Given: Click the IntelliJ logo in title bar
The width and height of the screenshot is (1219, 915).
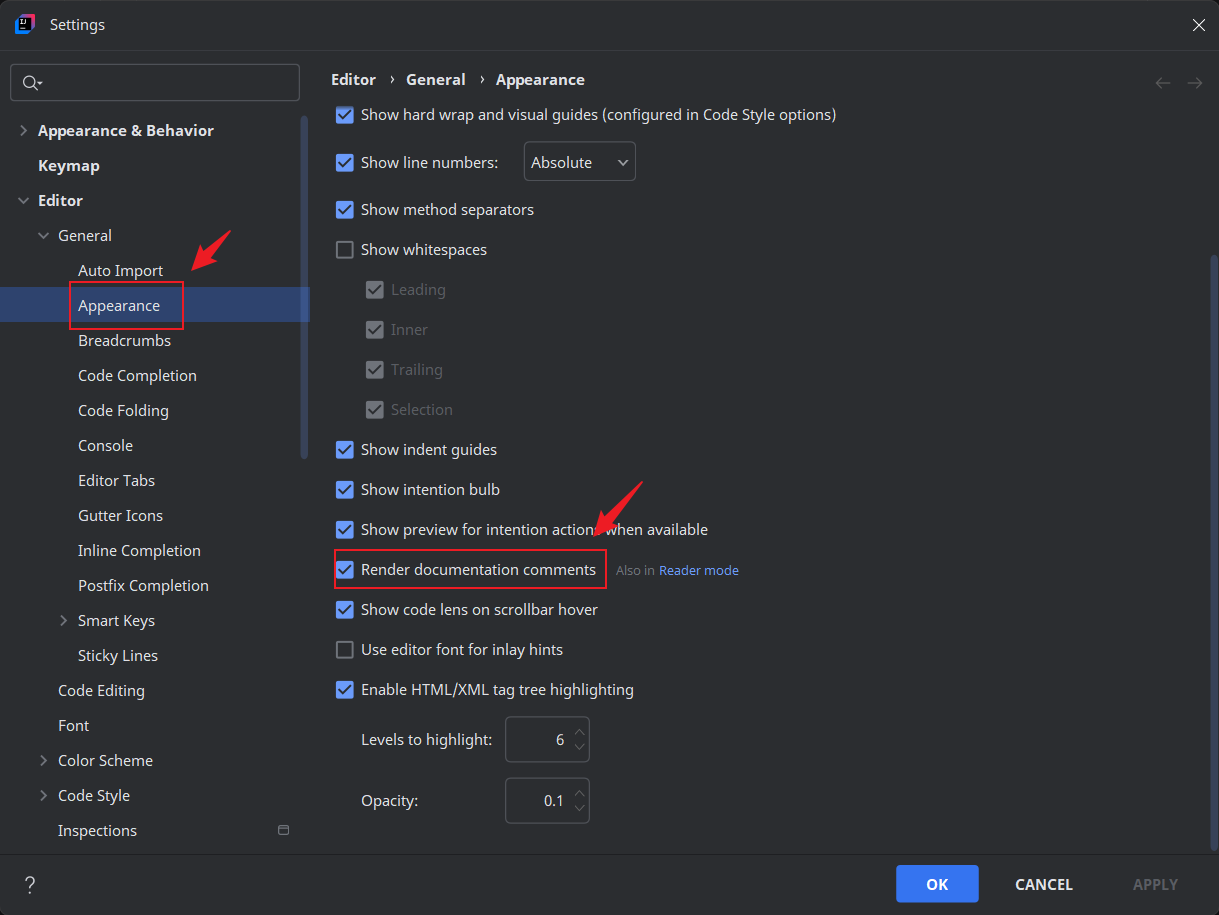Looking at the screenshot, I should pyautogui.click(x=25, y=24).
